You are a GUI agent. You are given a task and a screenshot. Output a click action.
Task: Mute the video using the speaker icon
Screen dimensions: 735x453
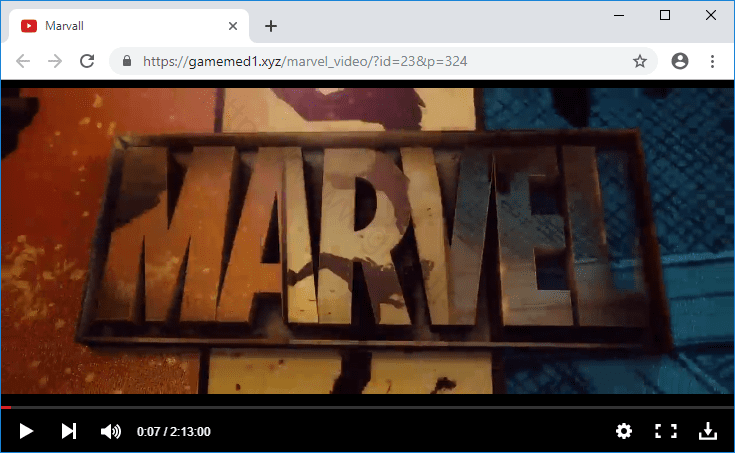110,431
